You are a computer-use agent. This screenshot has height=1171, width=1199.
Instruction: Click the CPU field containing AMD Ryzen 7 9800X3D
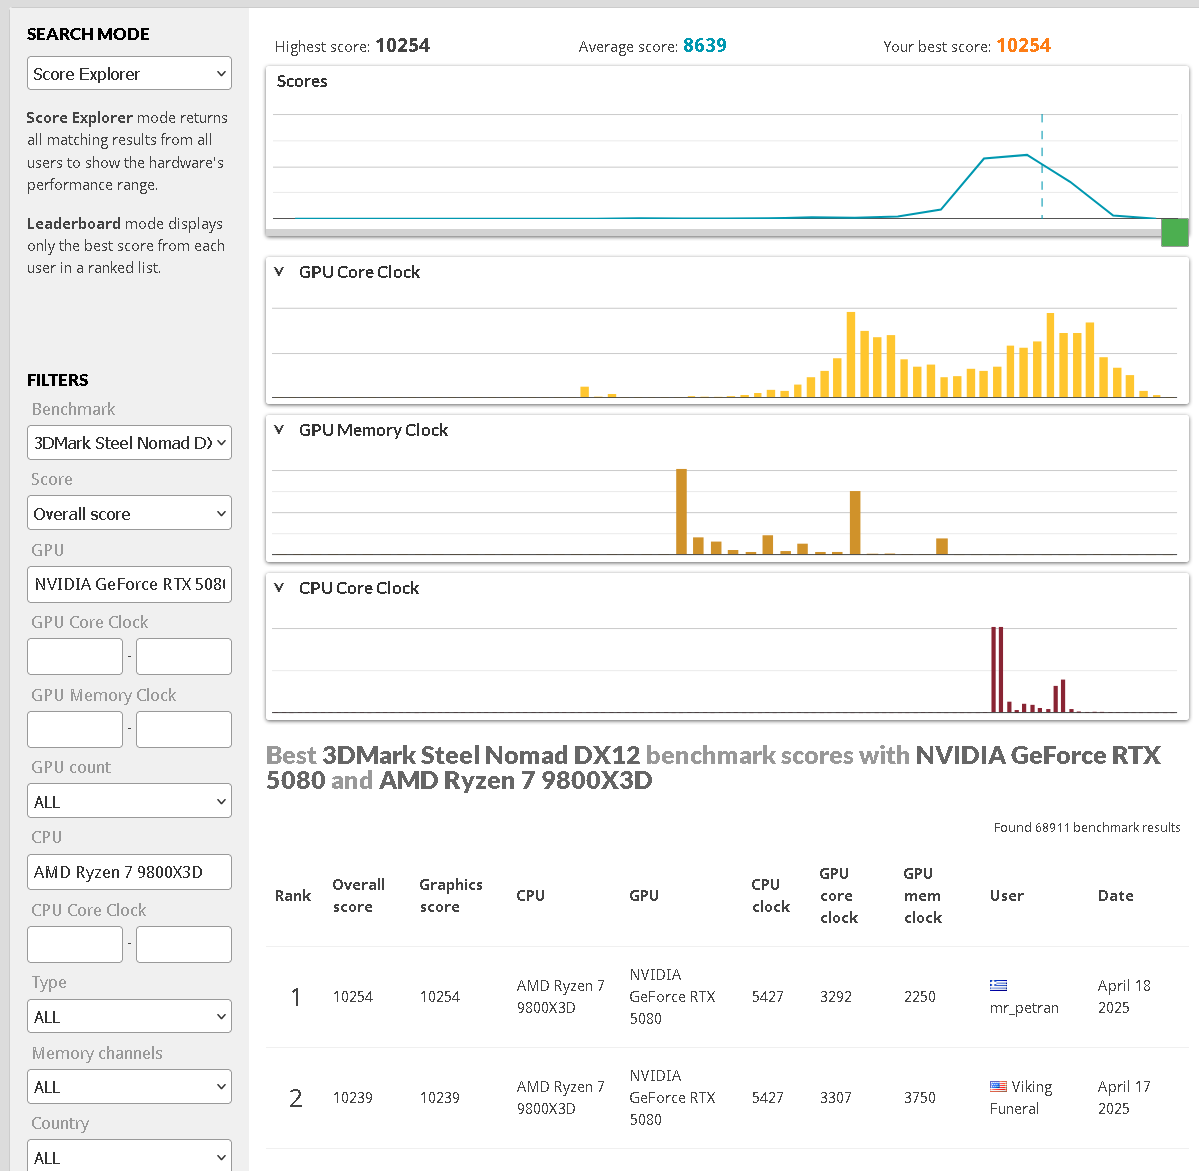129,872
